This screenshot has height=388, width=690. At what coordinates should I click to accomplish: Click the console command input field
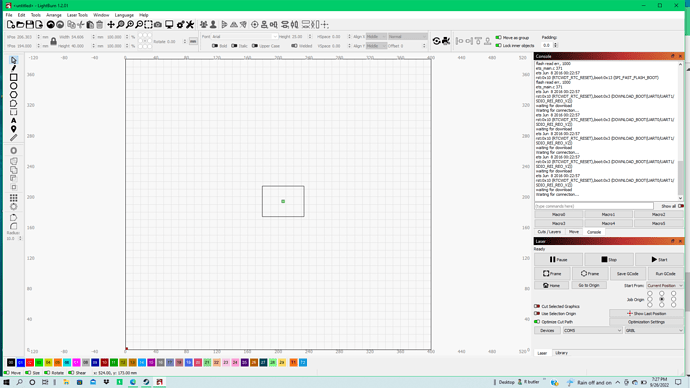pyautogui.click(x=594, y=206)
